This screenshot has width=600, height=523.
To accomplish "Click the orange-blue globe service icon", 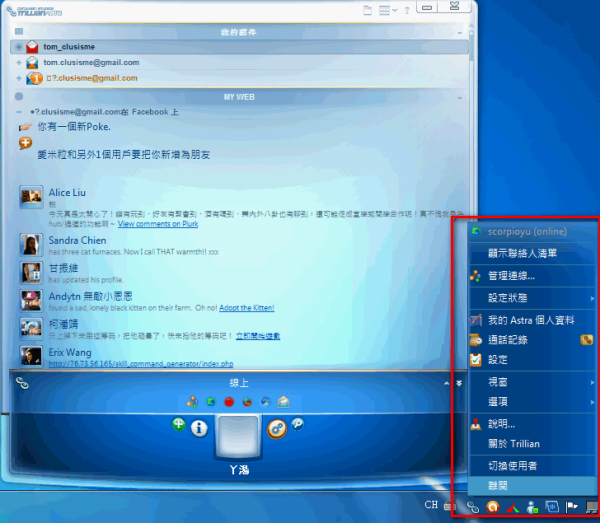I will pos(247,402).
